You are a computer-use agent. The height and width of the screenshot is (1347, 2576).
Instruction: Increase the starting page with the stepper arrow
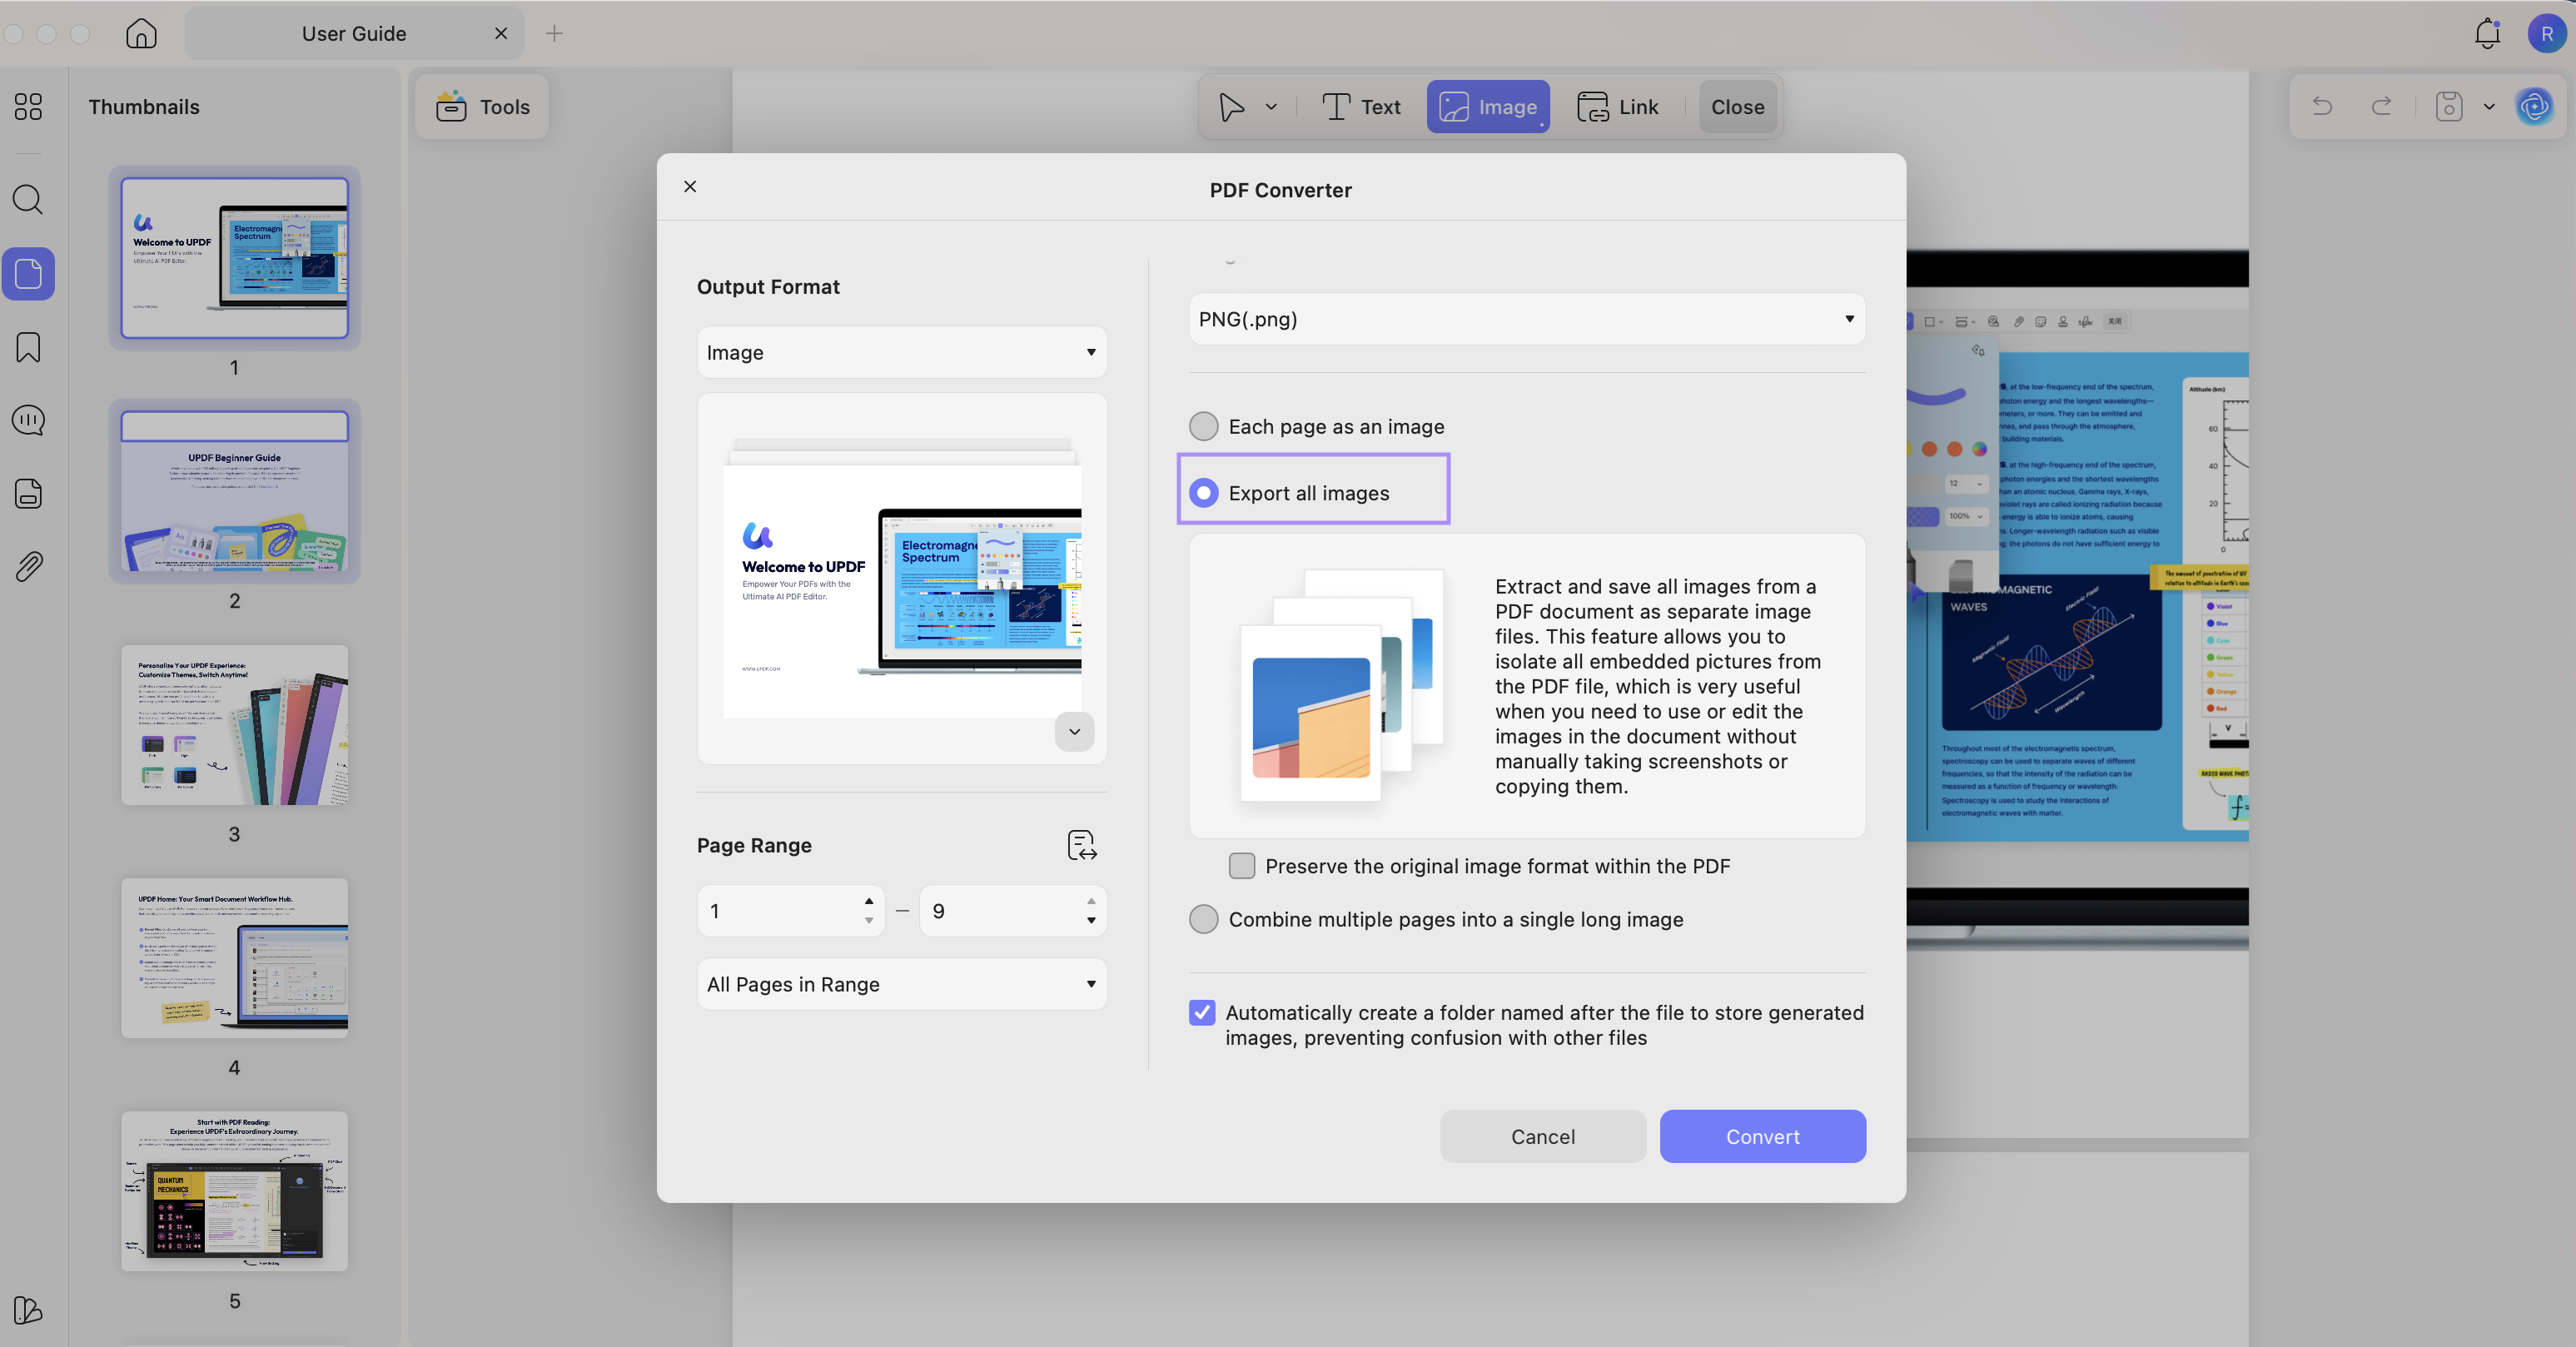point(868,901)
